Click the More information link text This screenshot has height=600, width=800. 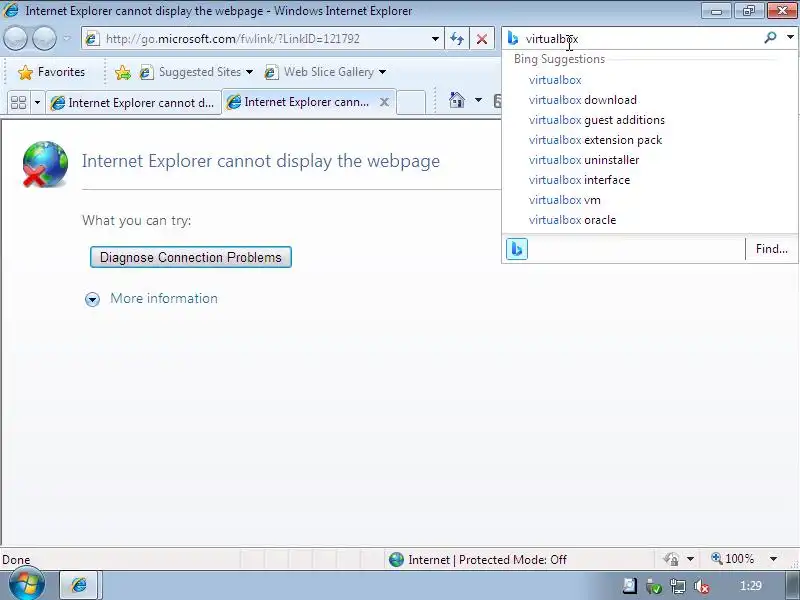164,298
